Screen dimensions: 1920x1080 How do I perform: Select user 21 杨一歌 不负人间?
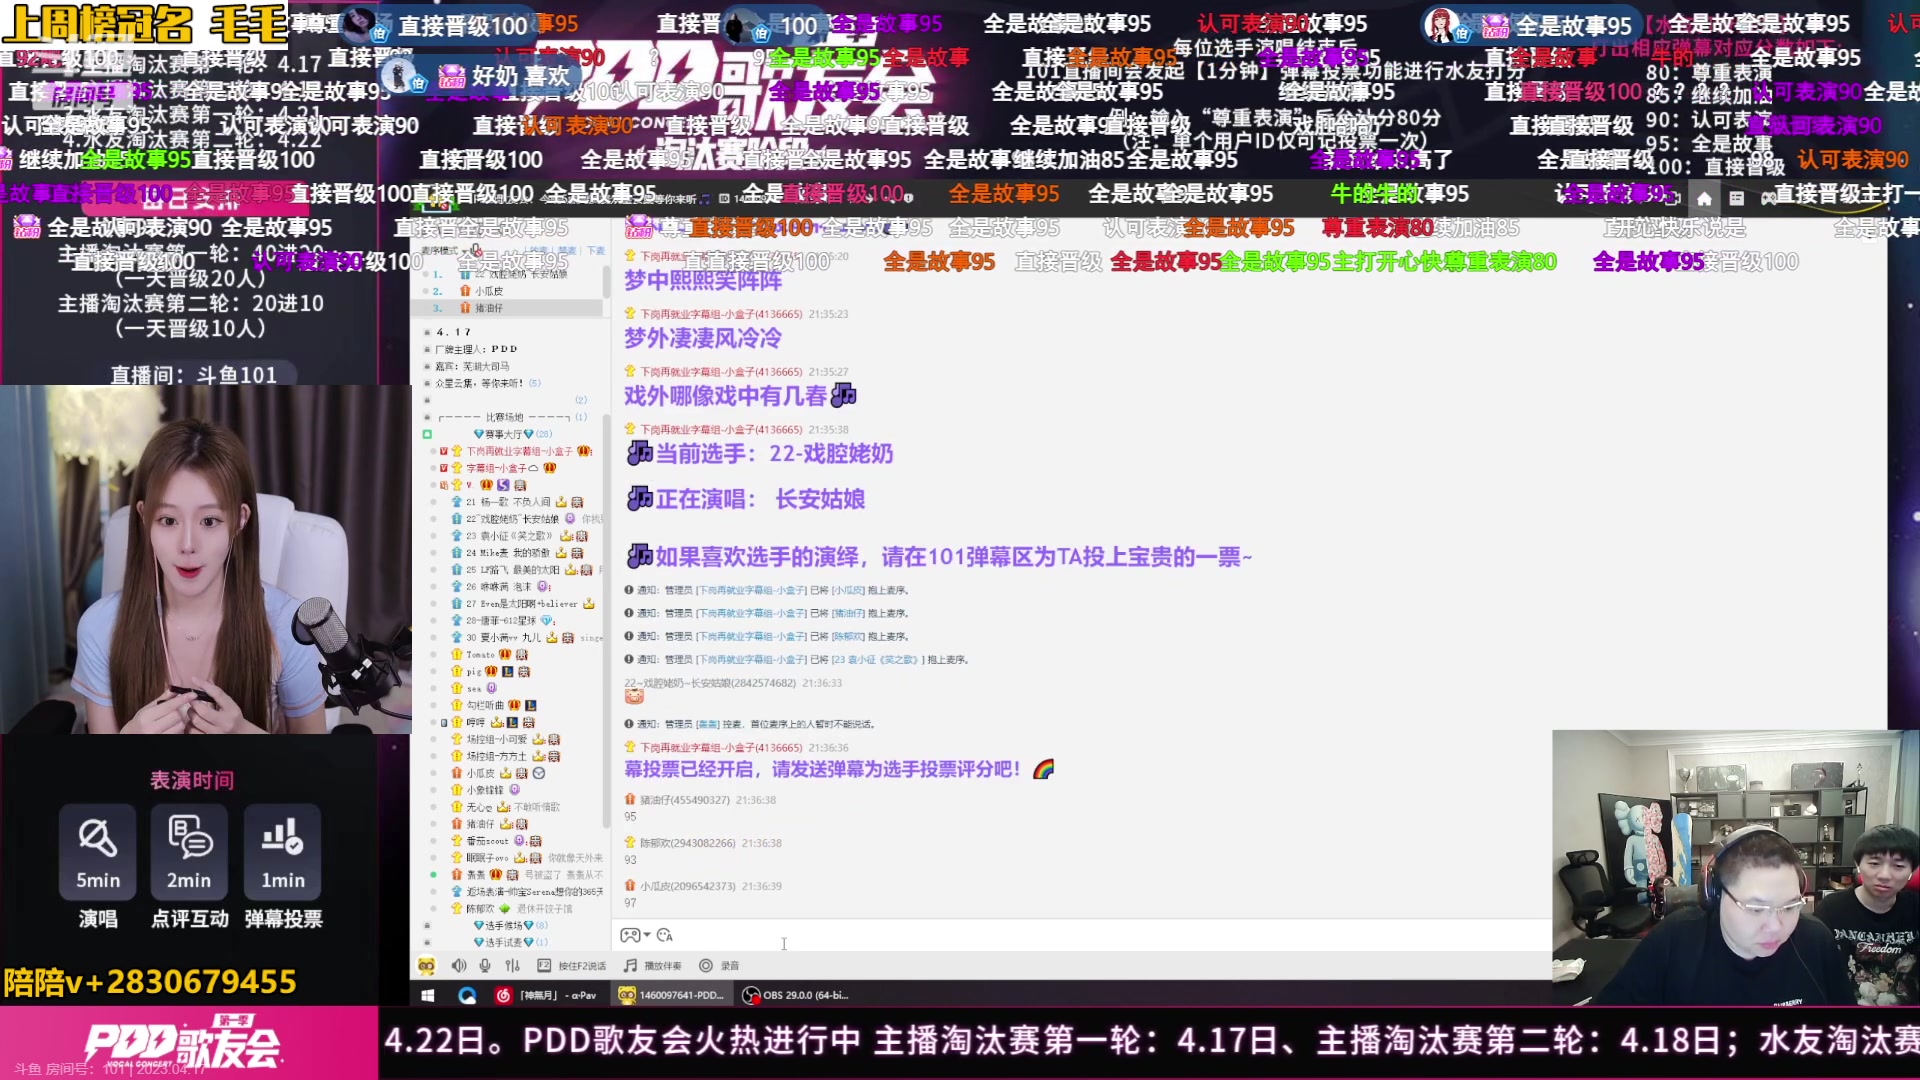517,502
